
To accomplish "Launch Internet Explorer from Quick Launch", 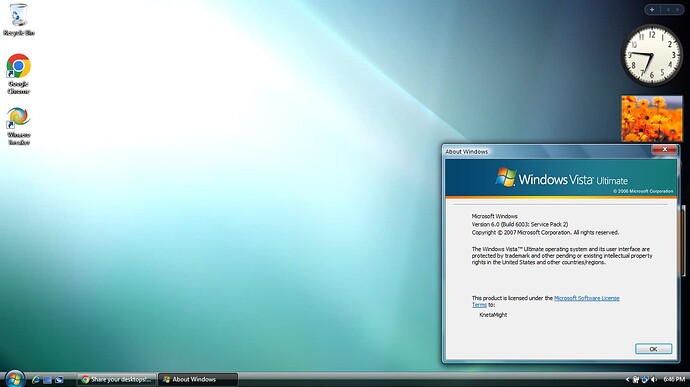I will click(x=36, y=380).
